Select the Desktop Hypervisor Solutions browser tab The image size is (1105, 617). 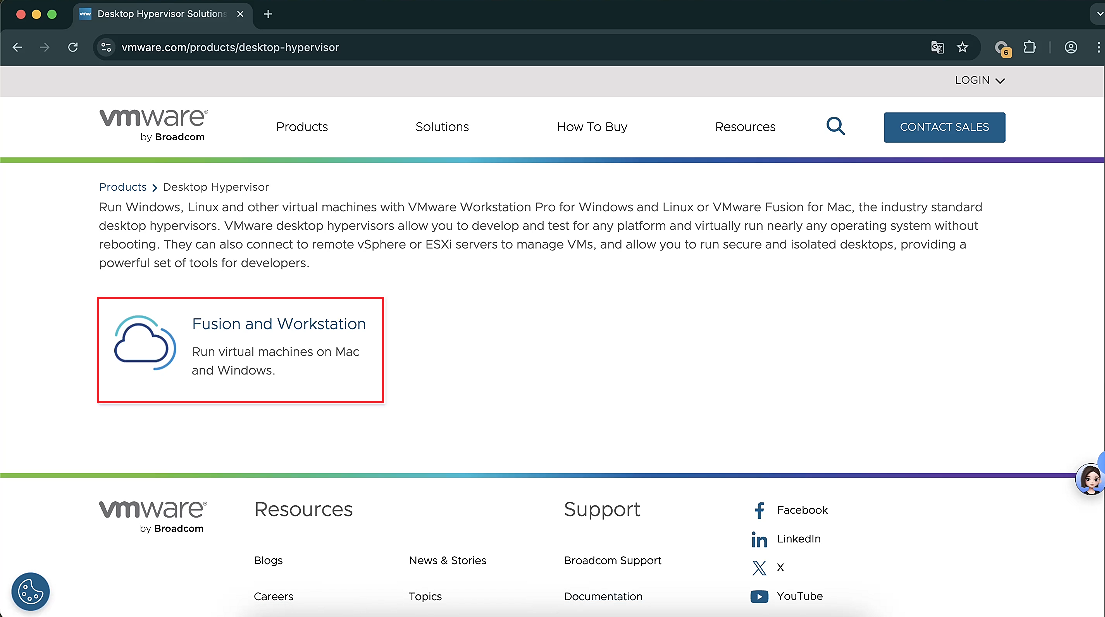(162, 14)
